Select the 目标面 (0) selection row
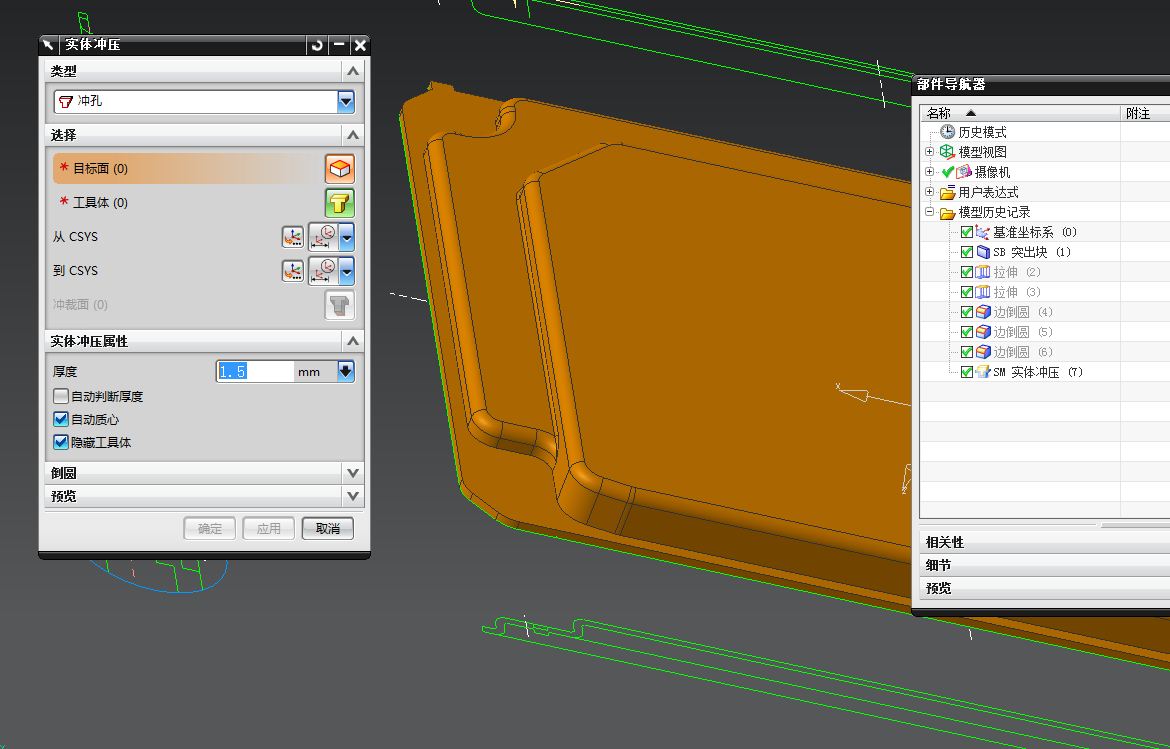This screenshot has height=749, width=1170. tap(187, 169)
